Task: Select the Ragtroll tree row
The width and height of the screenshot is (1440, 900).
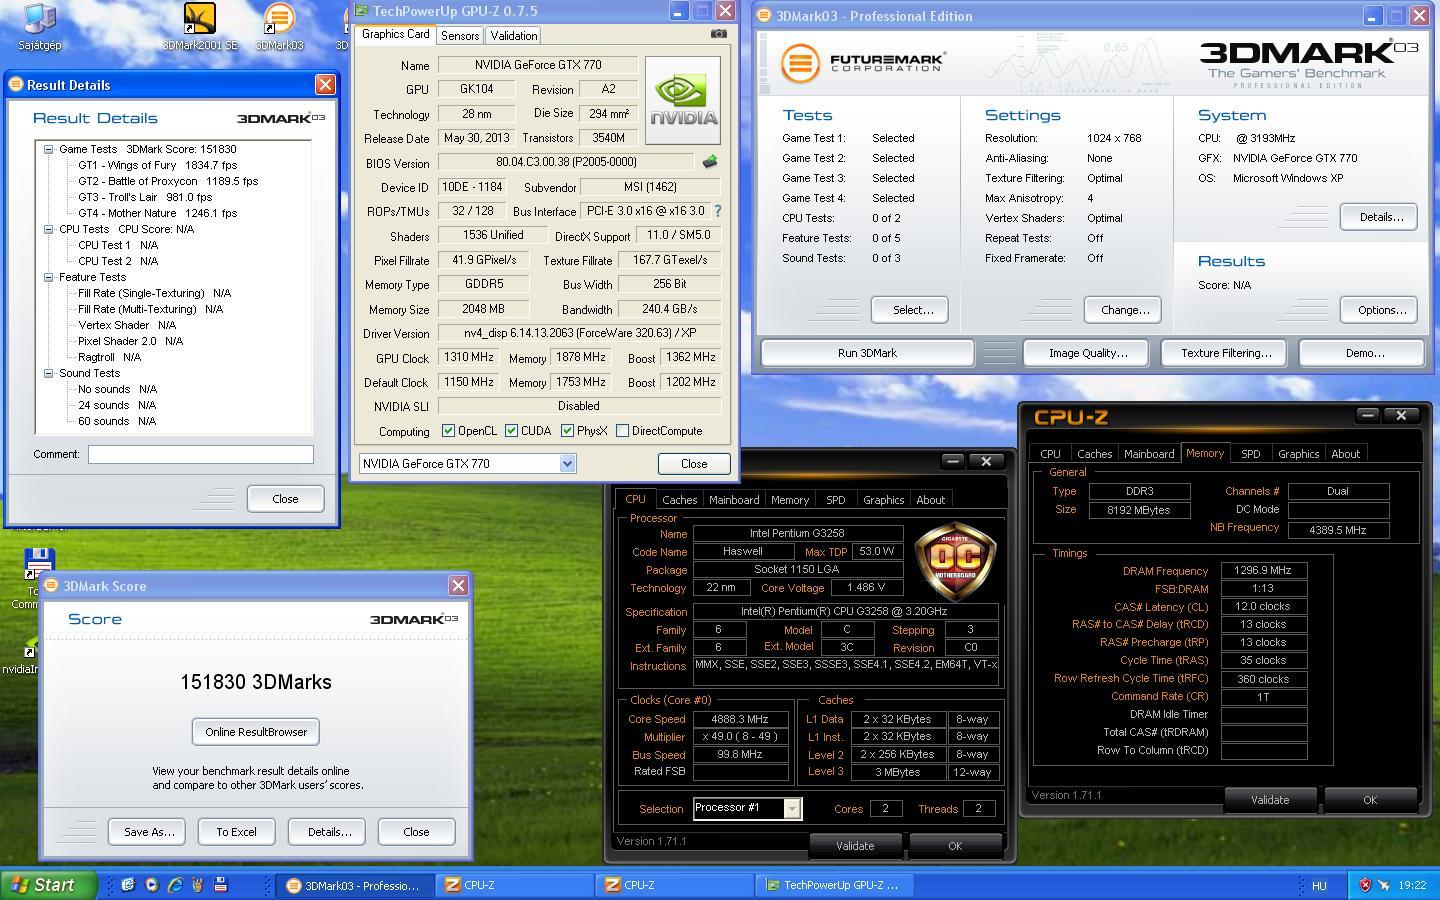Action: pos(109,357)
